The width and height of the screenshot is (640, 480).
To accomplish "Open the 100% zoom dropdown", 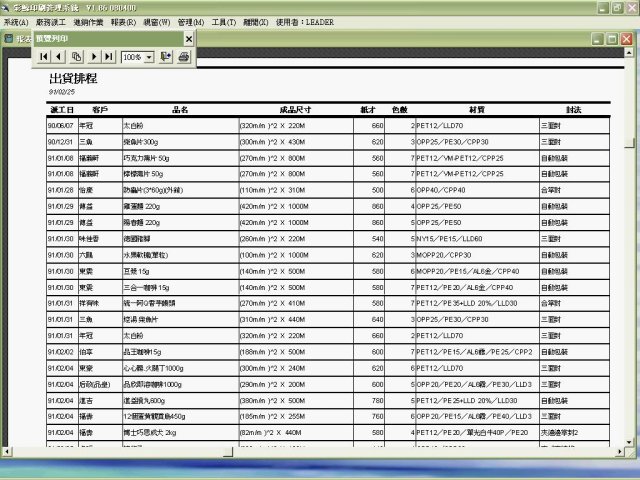I will 148,57.
